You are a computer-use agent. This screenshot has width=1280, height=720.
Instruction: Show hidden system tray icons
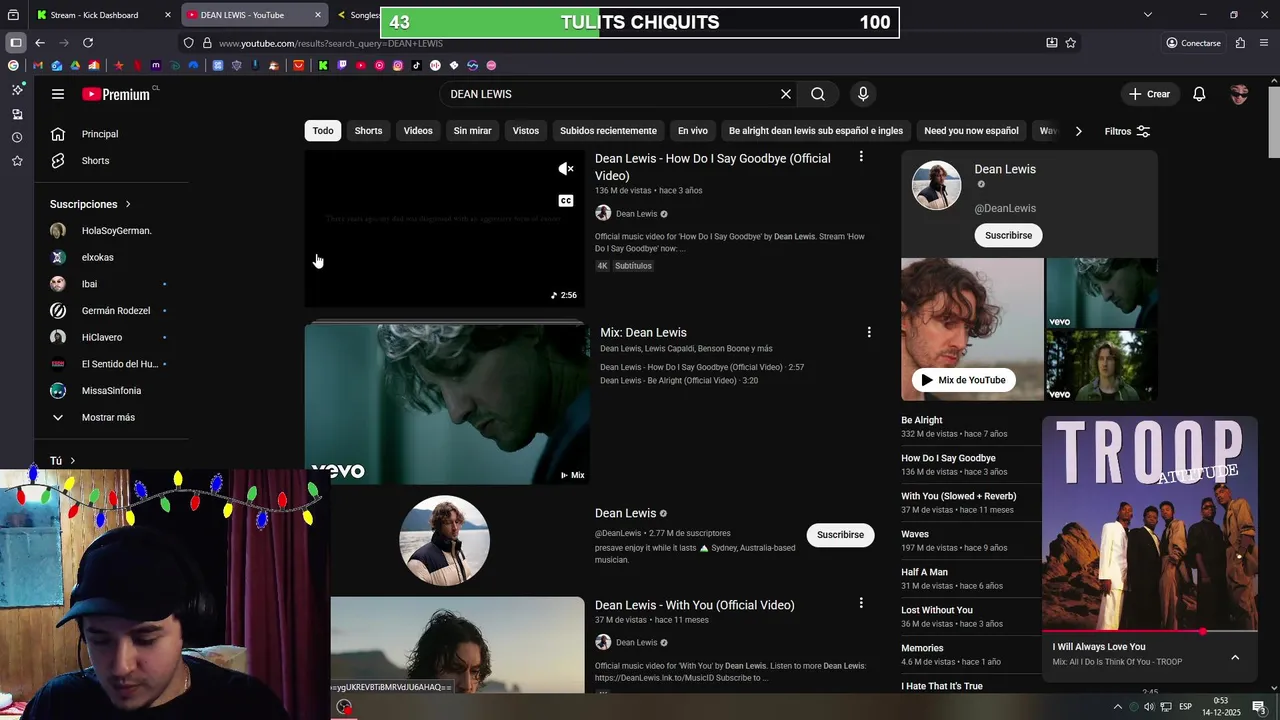[1118, 707]
